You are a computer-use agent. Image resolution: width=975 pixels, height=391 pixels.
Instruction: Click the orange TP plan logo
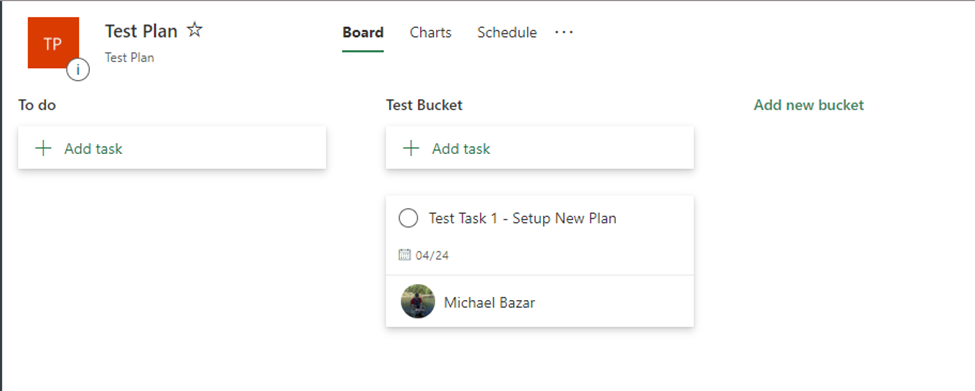(53, 42)
